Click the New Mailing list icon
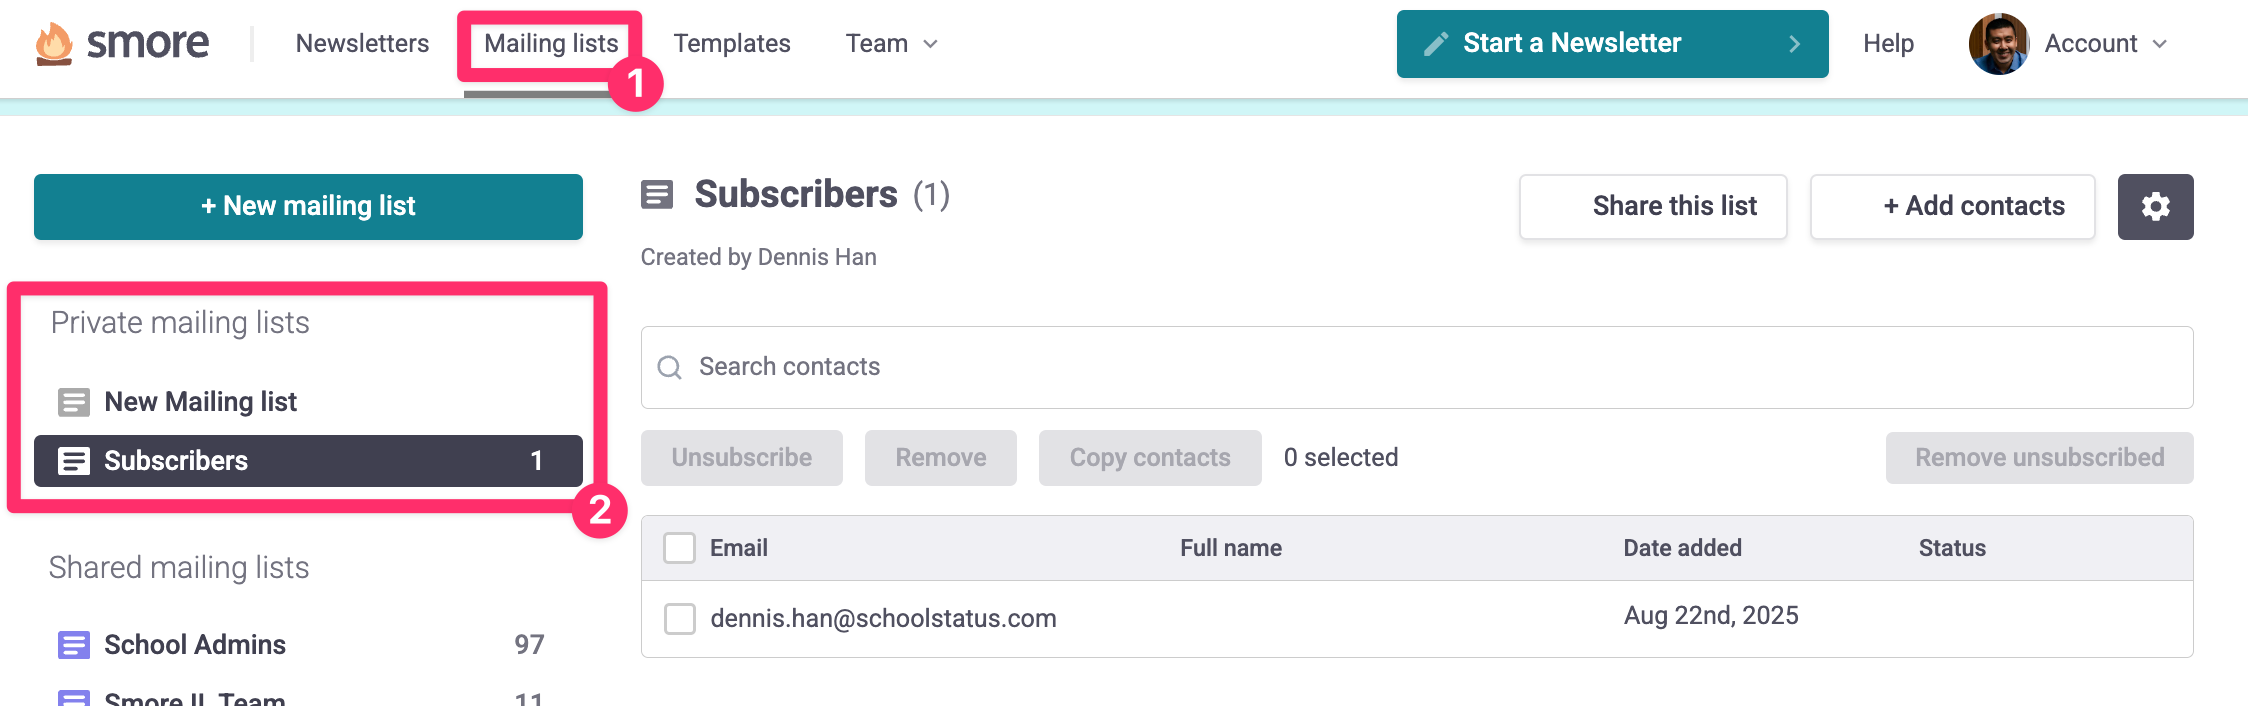Screen dimensions: 2248x706 (x=74, y=402)
